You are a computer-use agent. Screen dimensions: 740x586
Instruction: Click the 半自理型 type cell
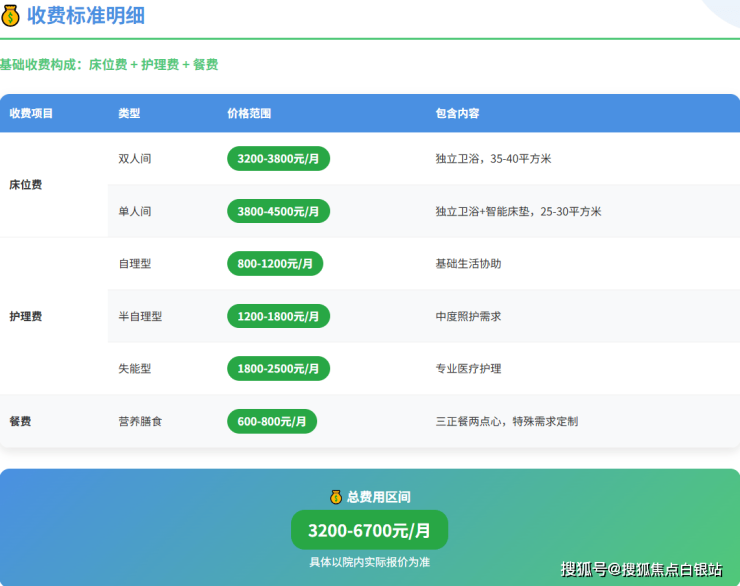(x=140, y=316)
